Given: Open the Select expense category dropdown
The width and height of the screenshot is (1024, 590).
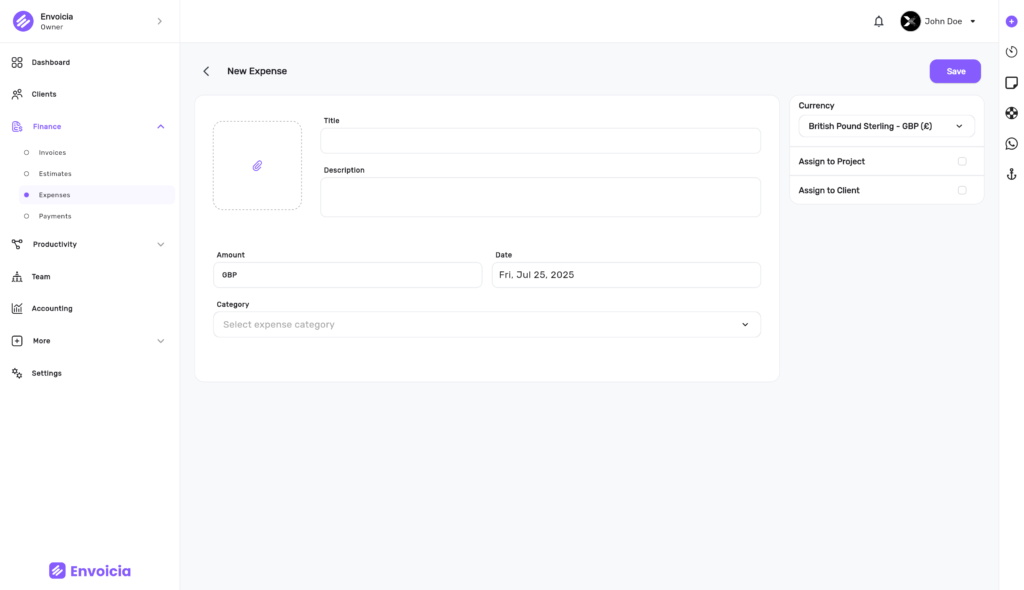Looking at the screenshot, I should pyautogui.click(x=487, y=324).
